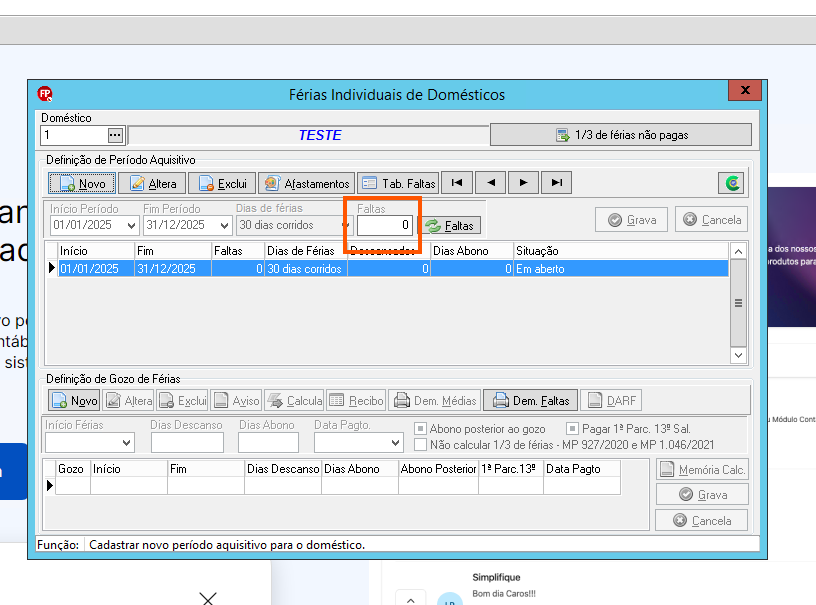This screenshot has height=605, width=816.
Task: Click the 1/3 de férias não pagas button
Action: tap(621, 135)
